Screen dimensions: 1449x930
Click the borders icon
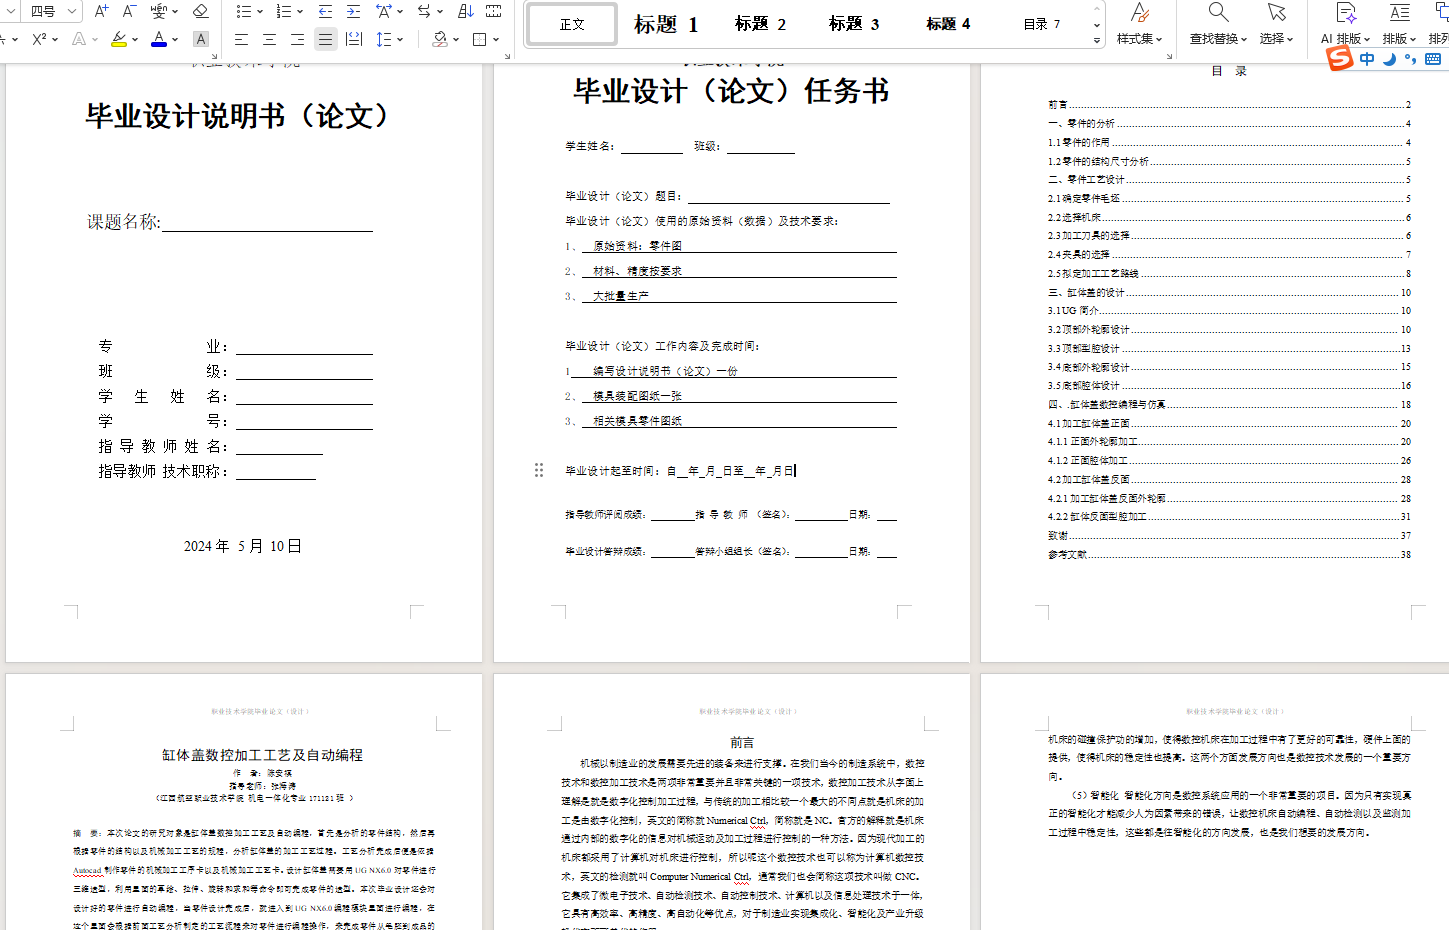pyautogui.click(x=480, y=39)
